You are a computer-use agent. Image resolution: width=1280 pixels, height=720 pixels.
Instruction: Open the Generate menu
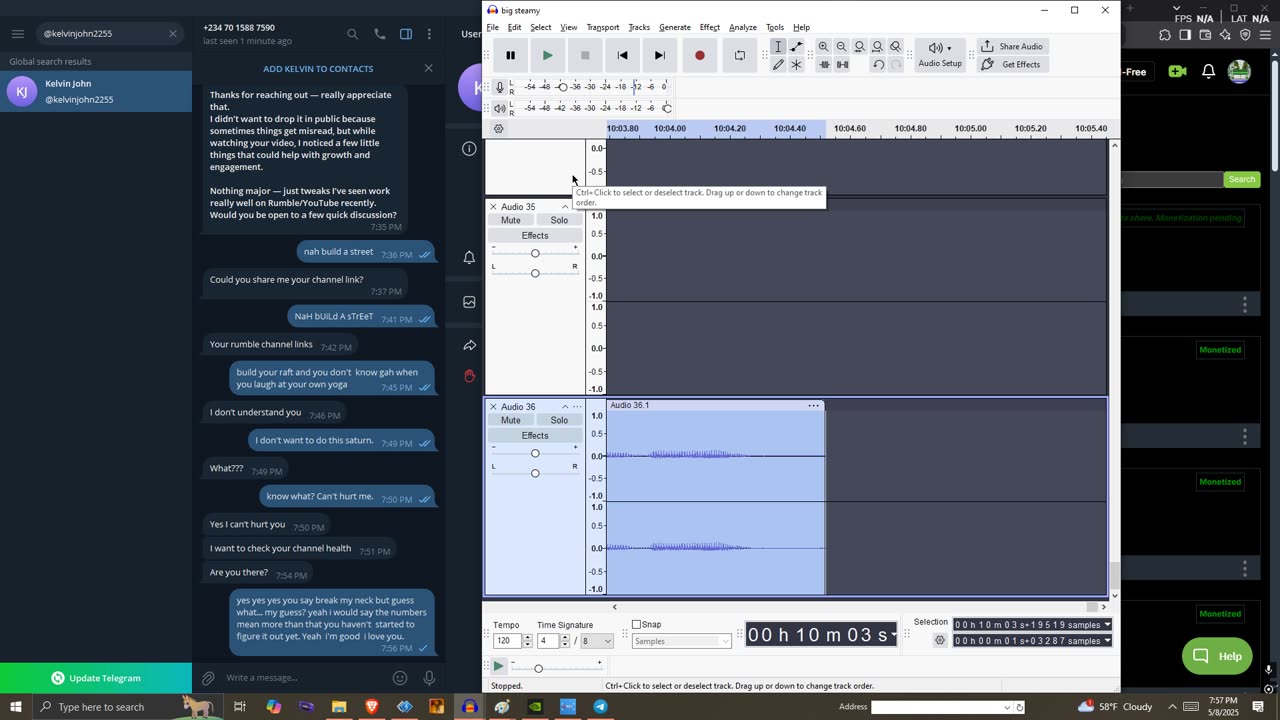(x=675, y=27)
